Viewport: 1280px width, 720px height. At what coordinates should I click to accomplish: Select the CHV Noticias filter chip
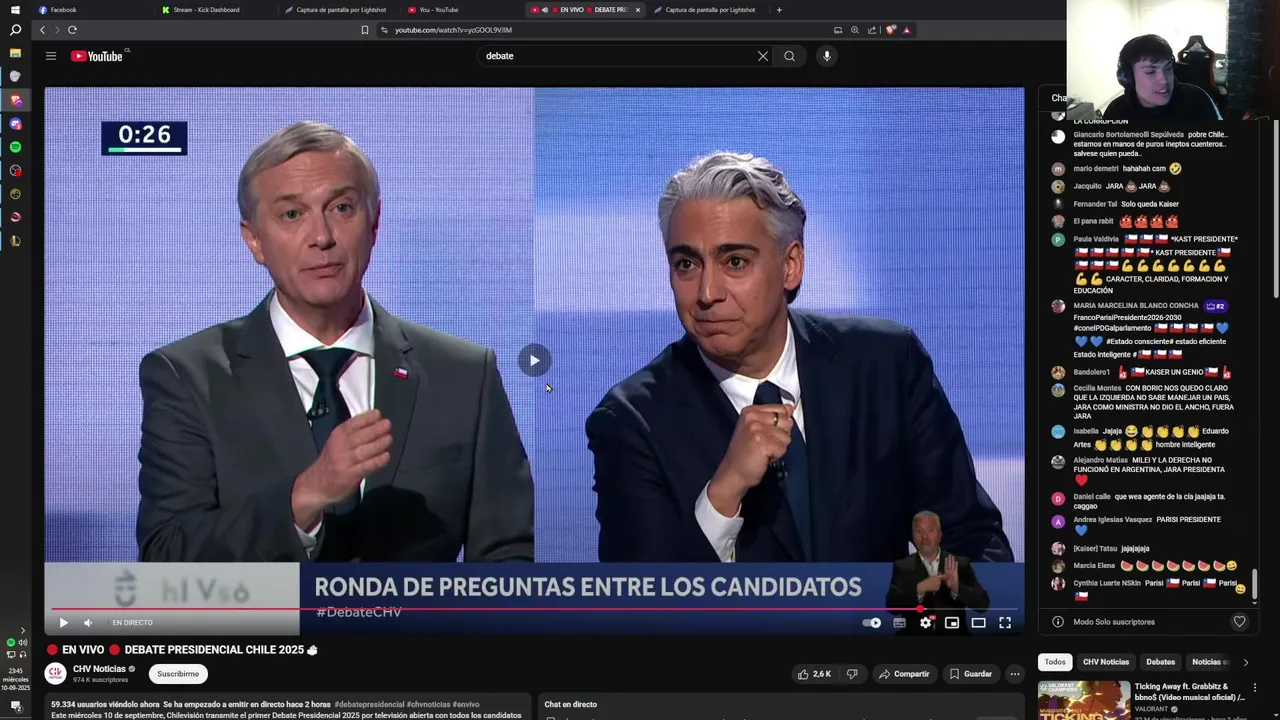point(1106,662)
